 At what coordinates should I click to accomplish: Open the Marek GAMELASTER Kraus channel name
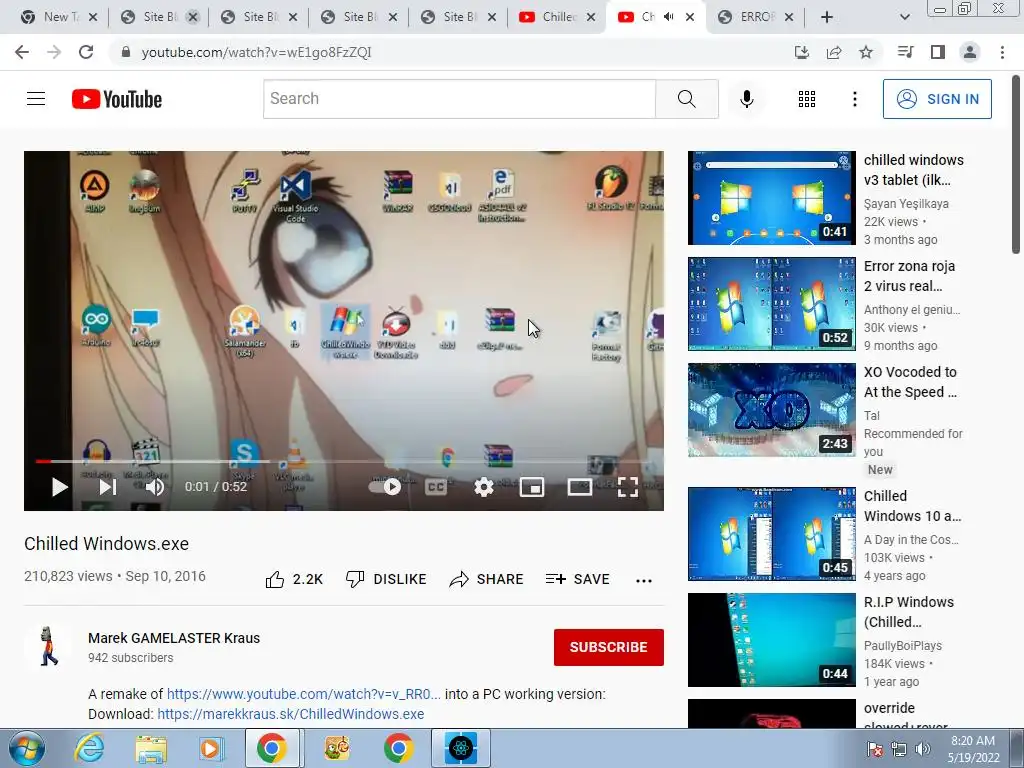coord(174,638)
